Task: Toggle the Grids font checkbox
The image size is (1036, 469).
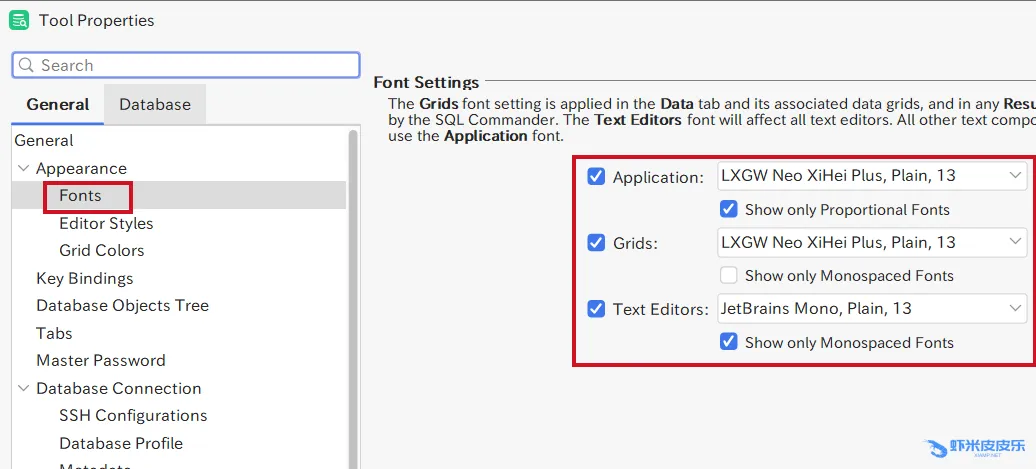Action: pyautogui.click(x=596, y=243)
